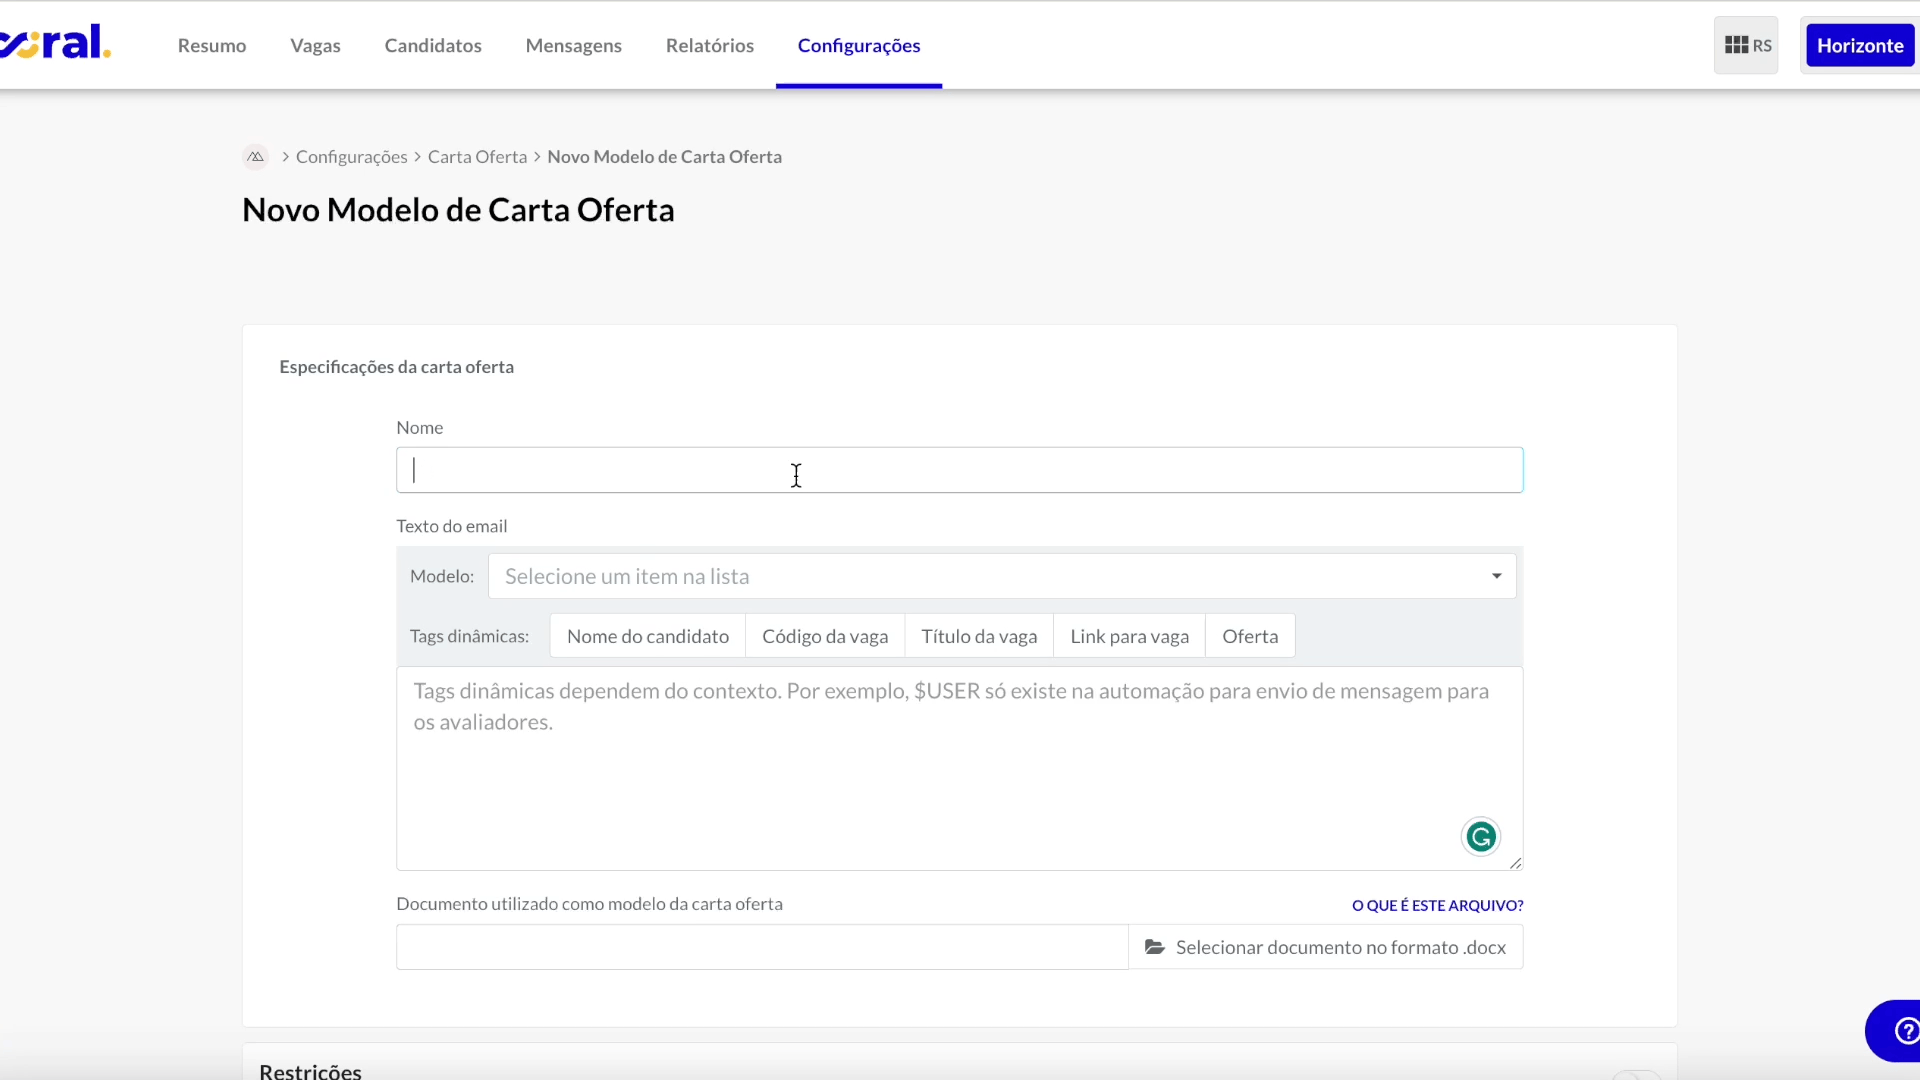This screenshot has height=1080, width=1920.
Task: Click the Horizonte account button
Action: 1860,45
